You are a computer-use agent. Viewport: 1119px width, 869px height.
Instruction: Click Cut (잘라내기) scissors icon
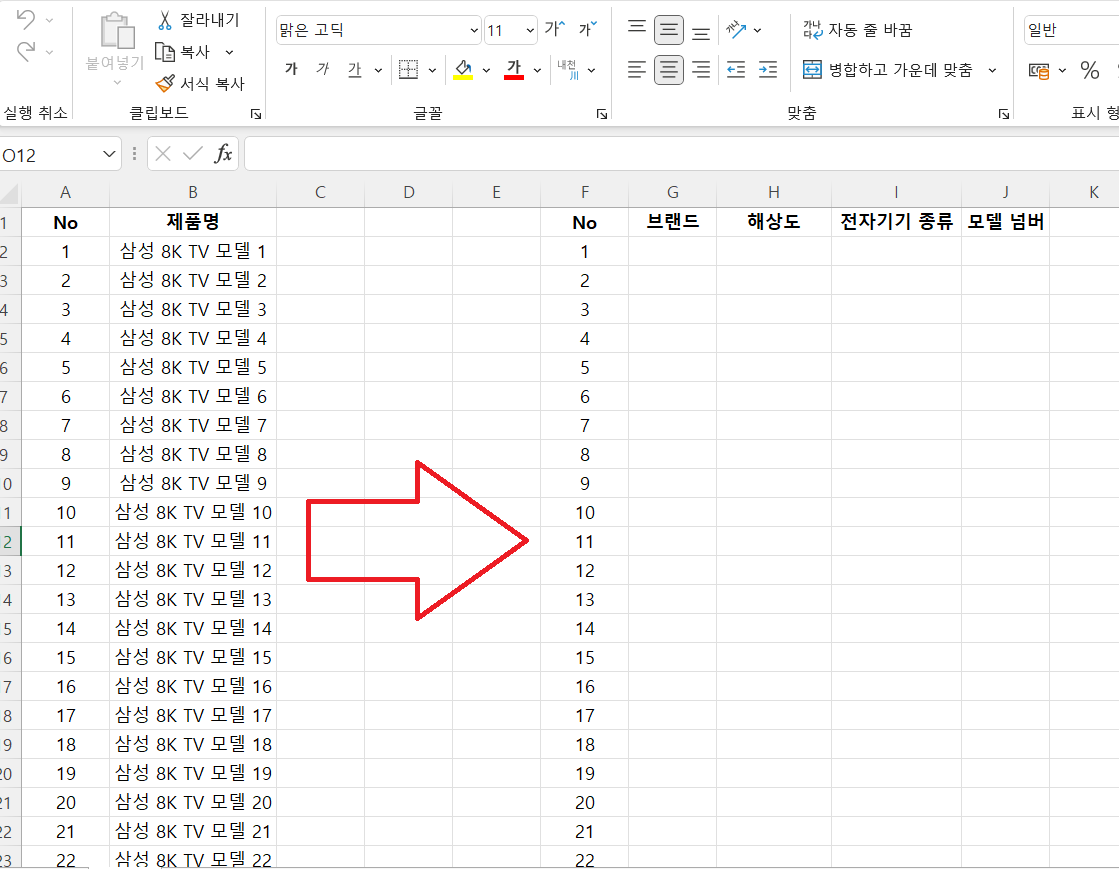[165, 20]
